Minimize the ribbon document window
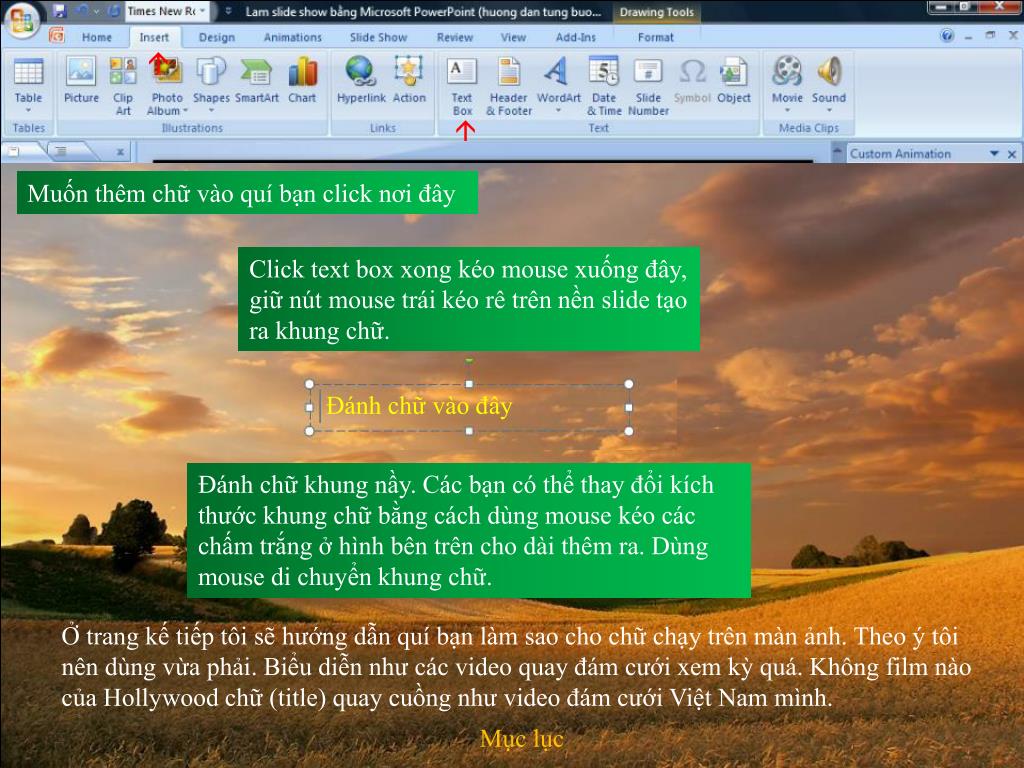Image resolution: width=1024 pixels, height=768 pixels. [x=968, y=37]
